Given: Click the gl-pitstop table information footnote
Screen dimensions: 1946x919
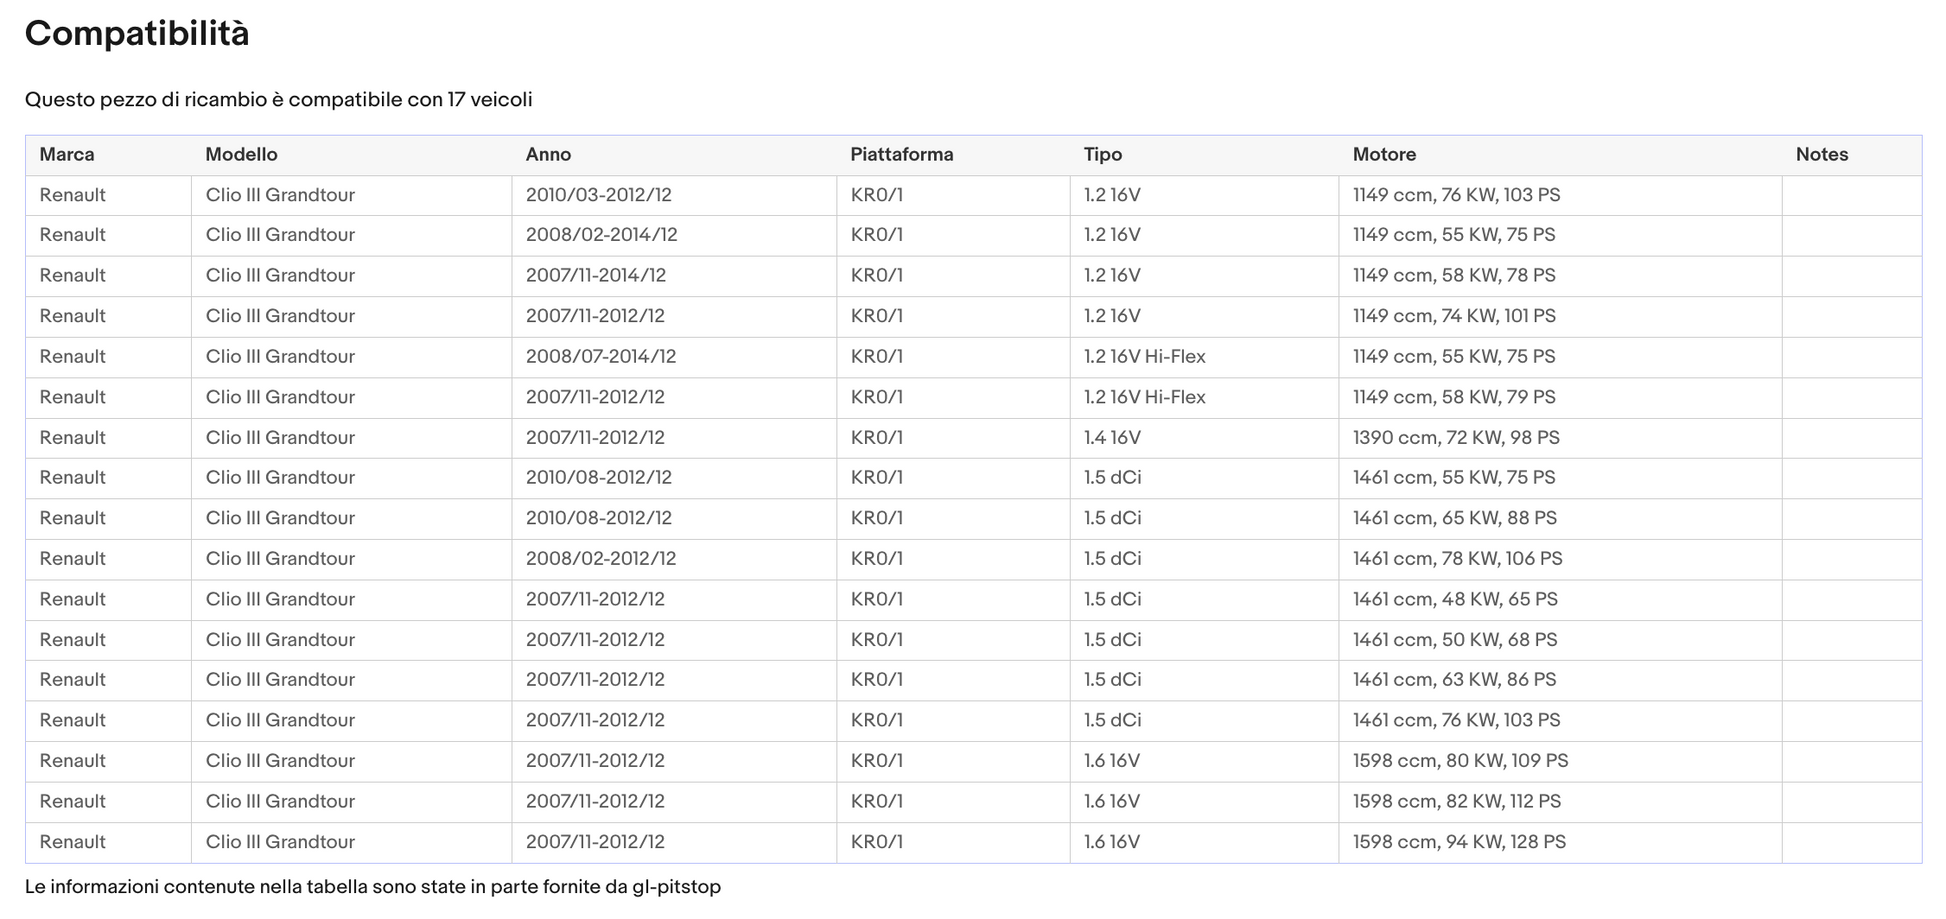Looking at the screenshot, I should pos(373,887).
